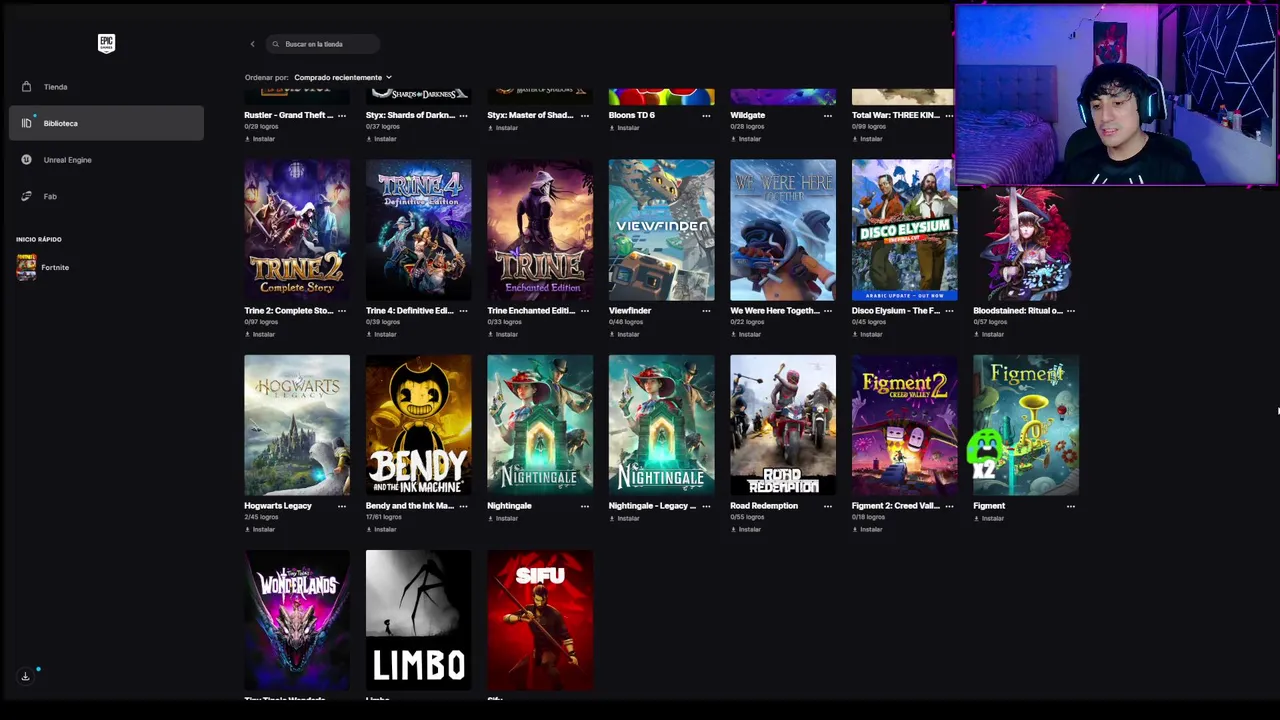Screen dimensions: 1280x720
Task: Install Total War: THREE KINGDOMS
Action: coord(867,139)
